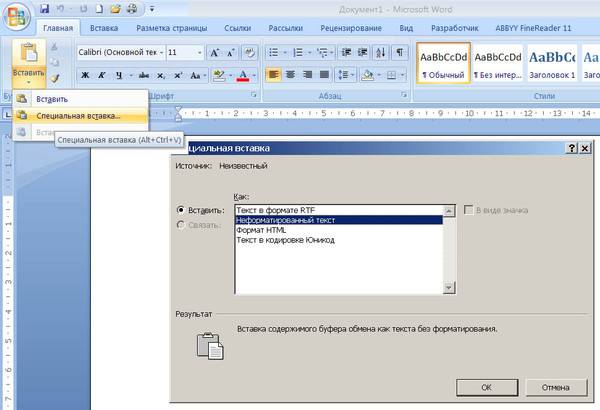Justify text alignment

click(324, 75)
